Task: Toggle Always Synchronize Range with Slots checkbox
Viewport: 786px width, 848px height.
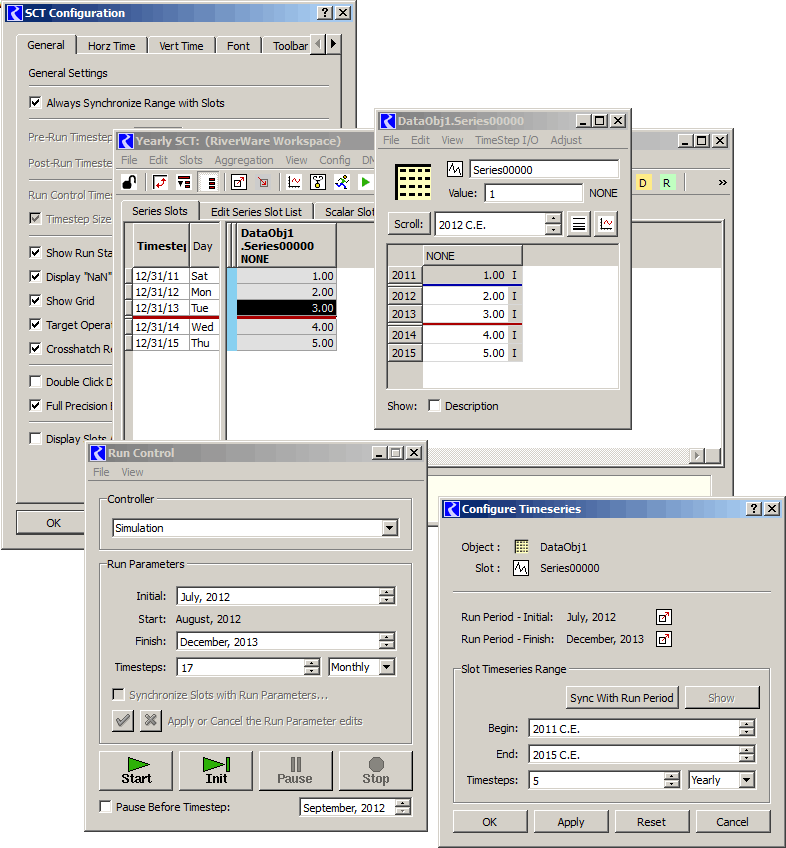Action: (35, 102)
